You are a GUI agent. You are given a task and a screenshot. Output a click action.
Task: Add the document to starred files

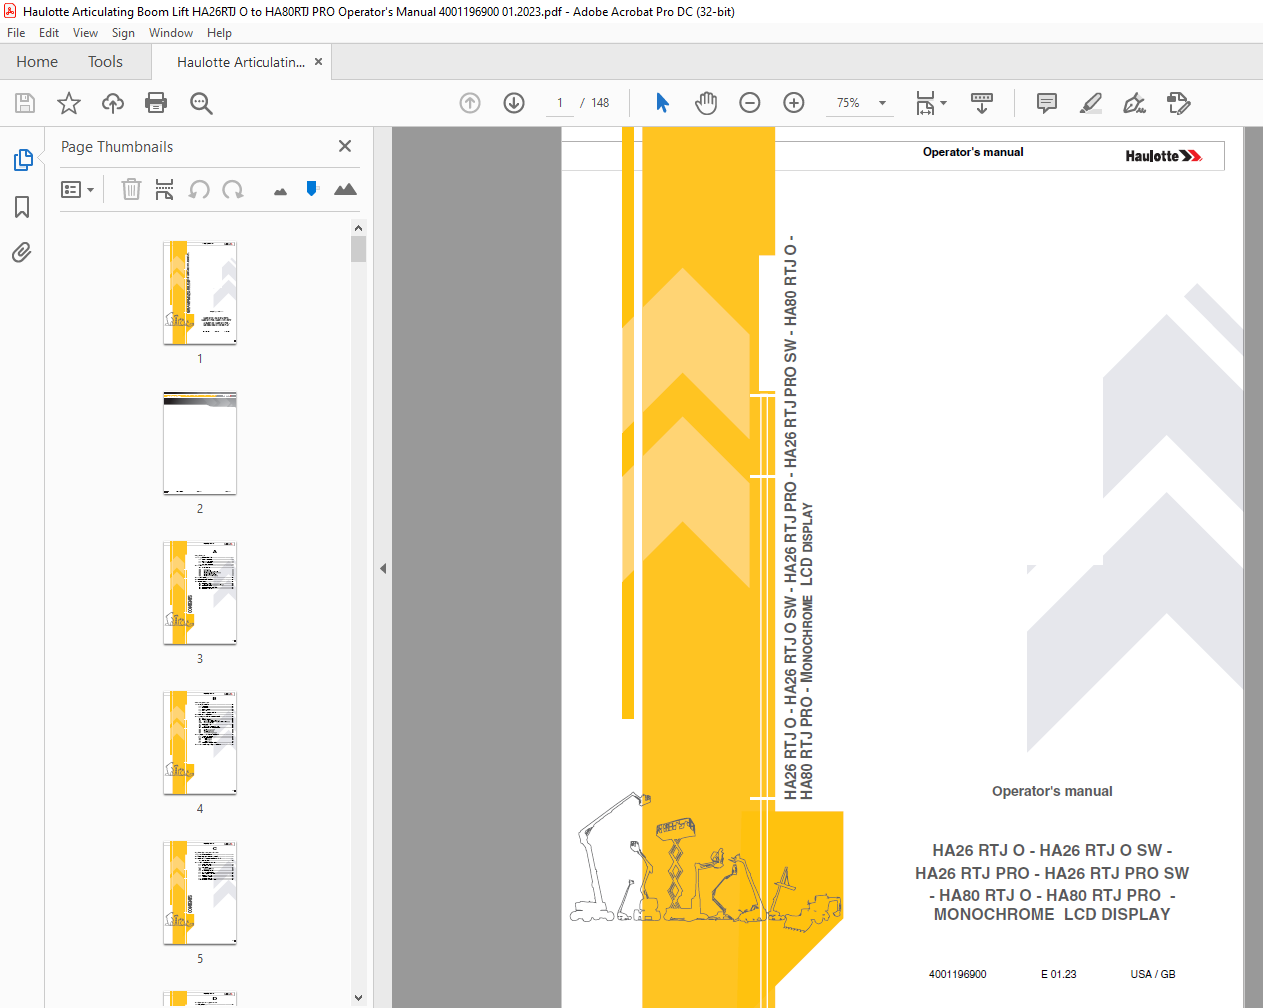click(x=69, y=103)
